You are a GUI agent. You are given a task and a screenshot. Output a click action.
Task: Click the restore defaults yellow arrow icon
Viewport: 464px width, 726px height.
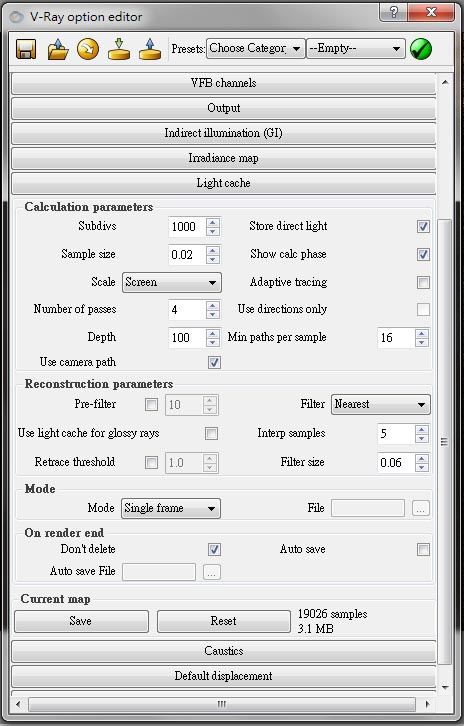click(x=88, y=49)
